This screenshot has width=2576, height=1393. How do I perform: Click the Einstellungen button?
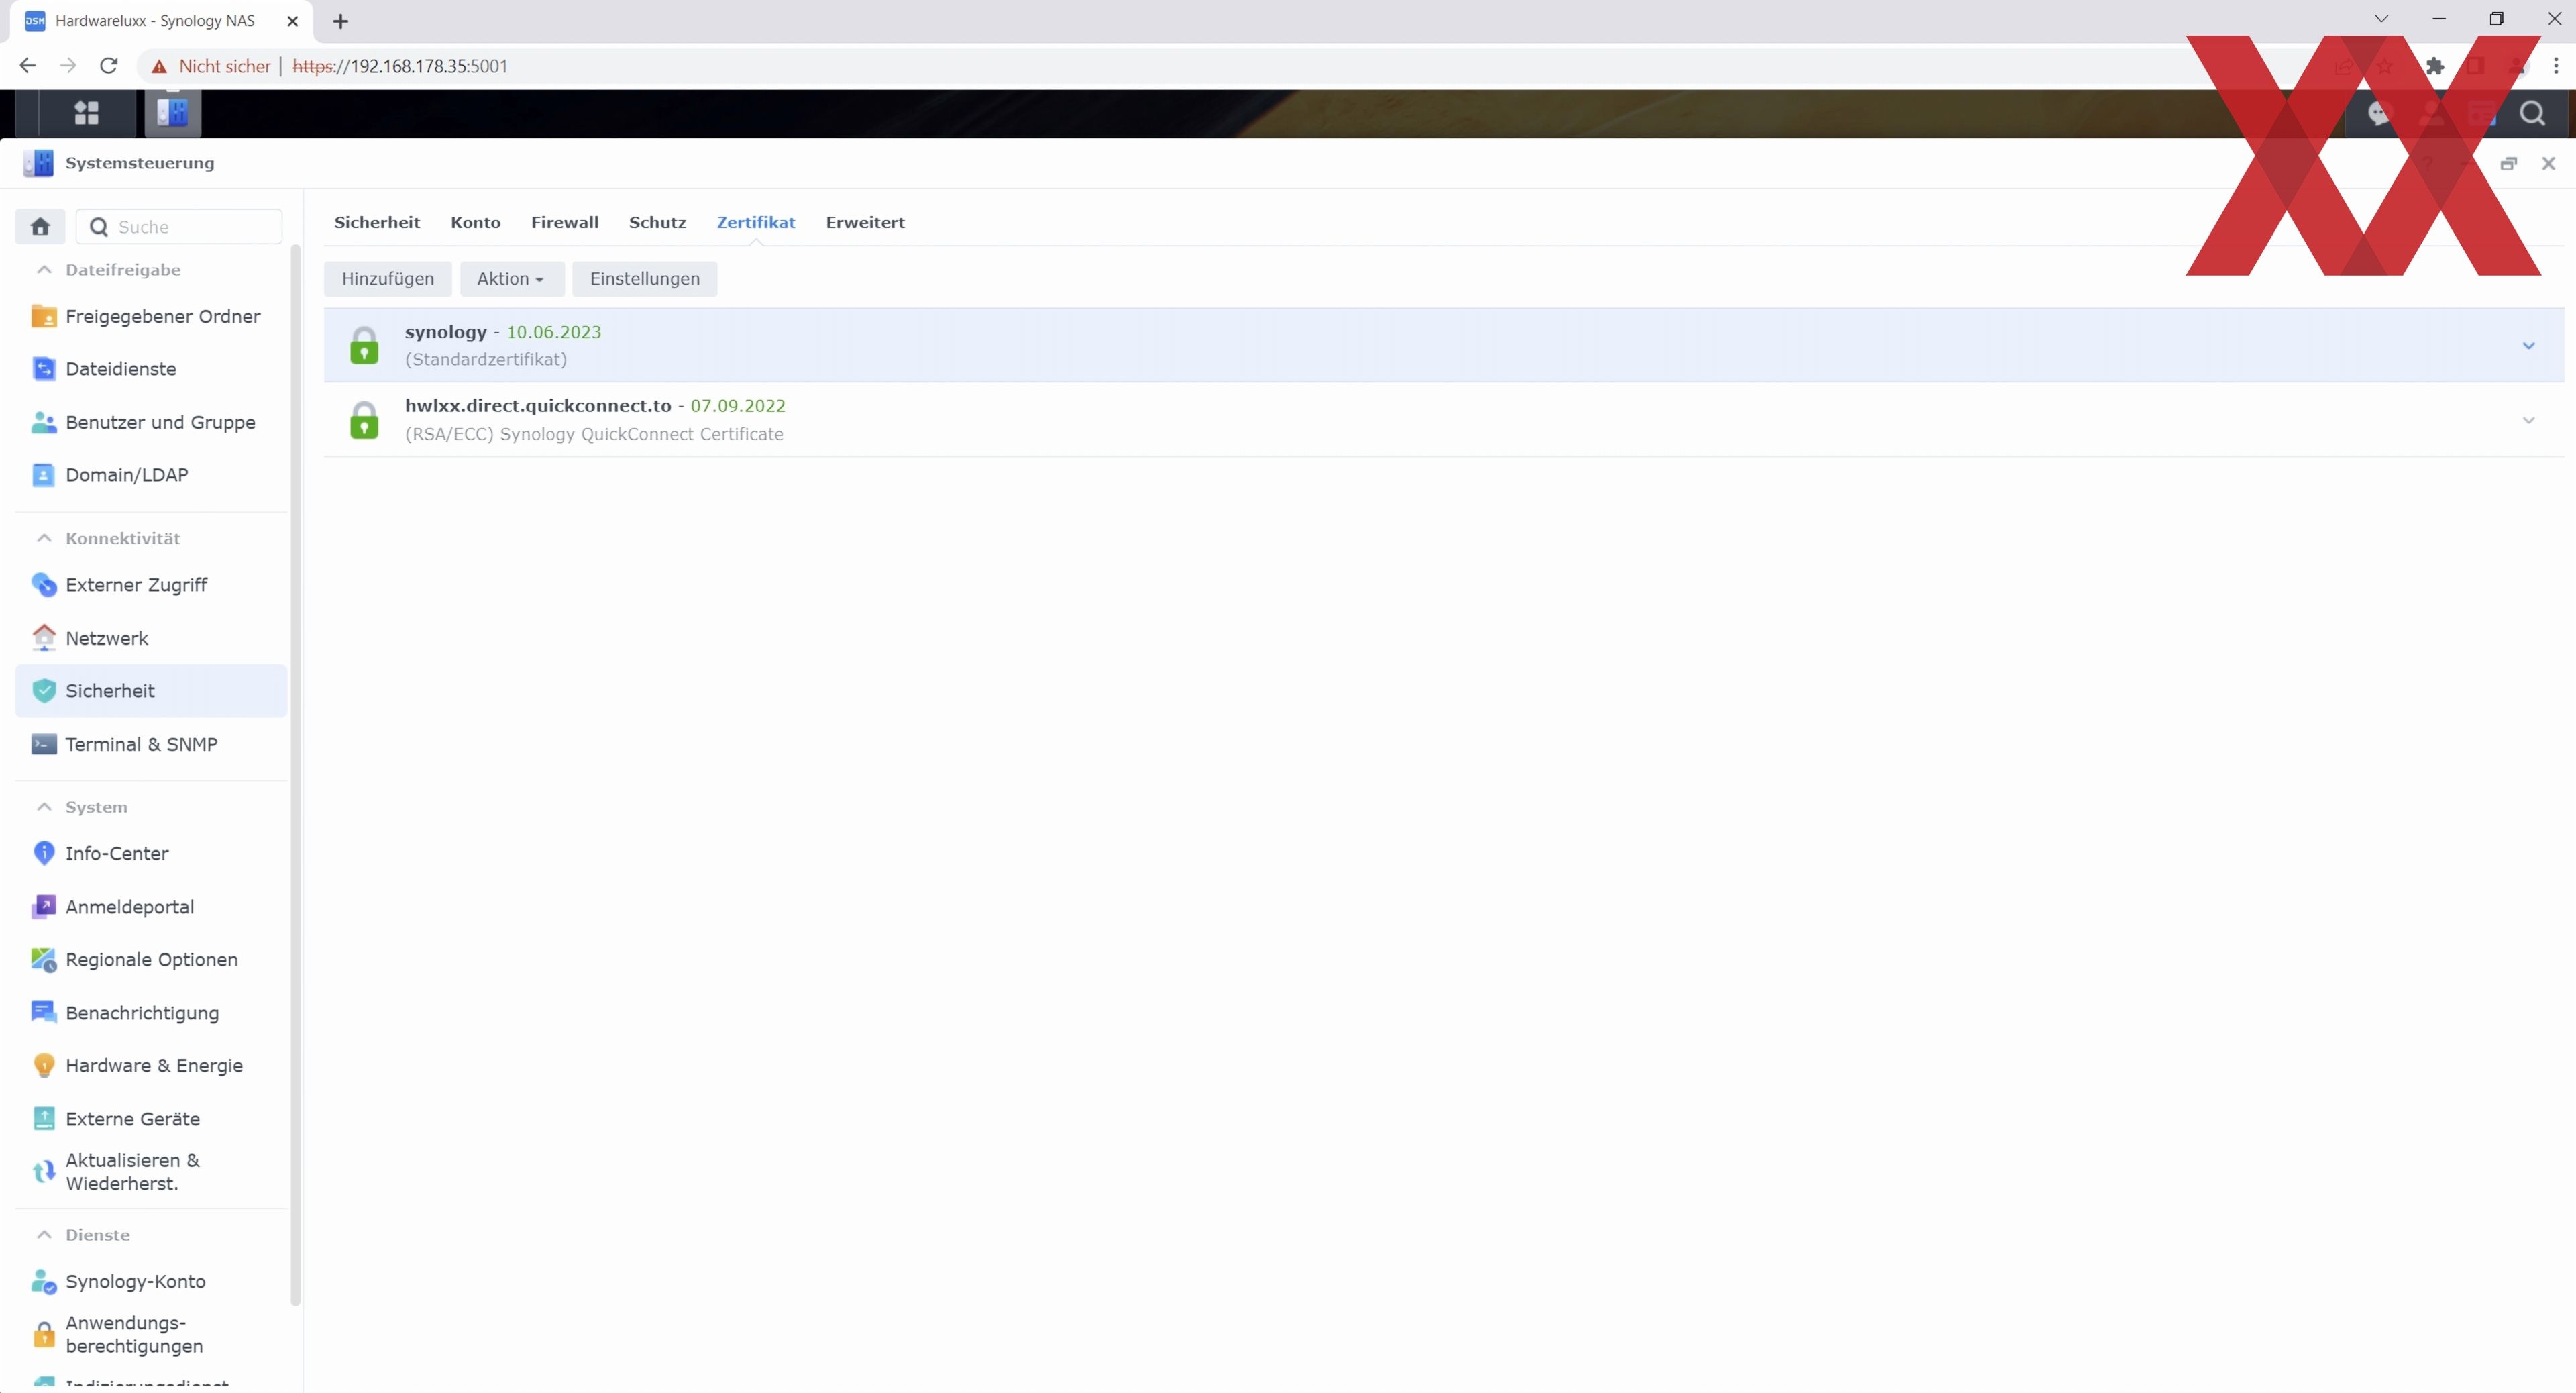pos(645,279)
